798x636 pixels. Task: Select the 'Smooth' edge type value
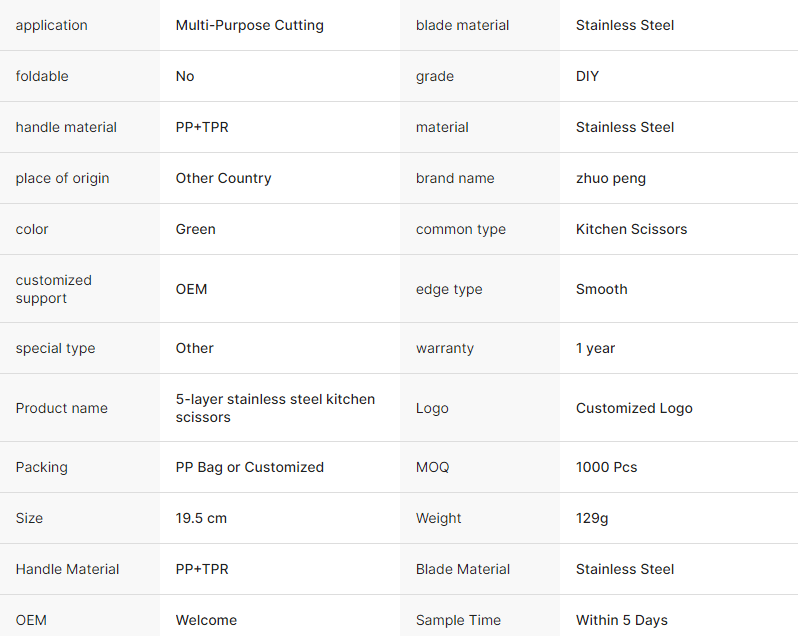(x=601, y=289)
